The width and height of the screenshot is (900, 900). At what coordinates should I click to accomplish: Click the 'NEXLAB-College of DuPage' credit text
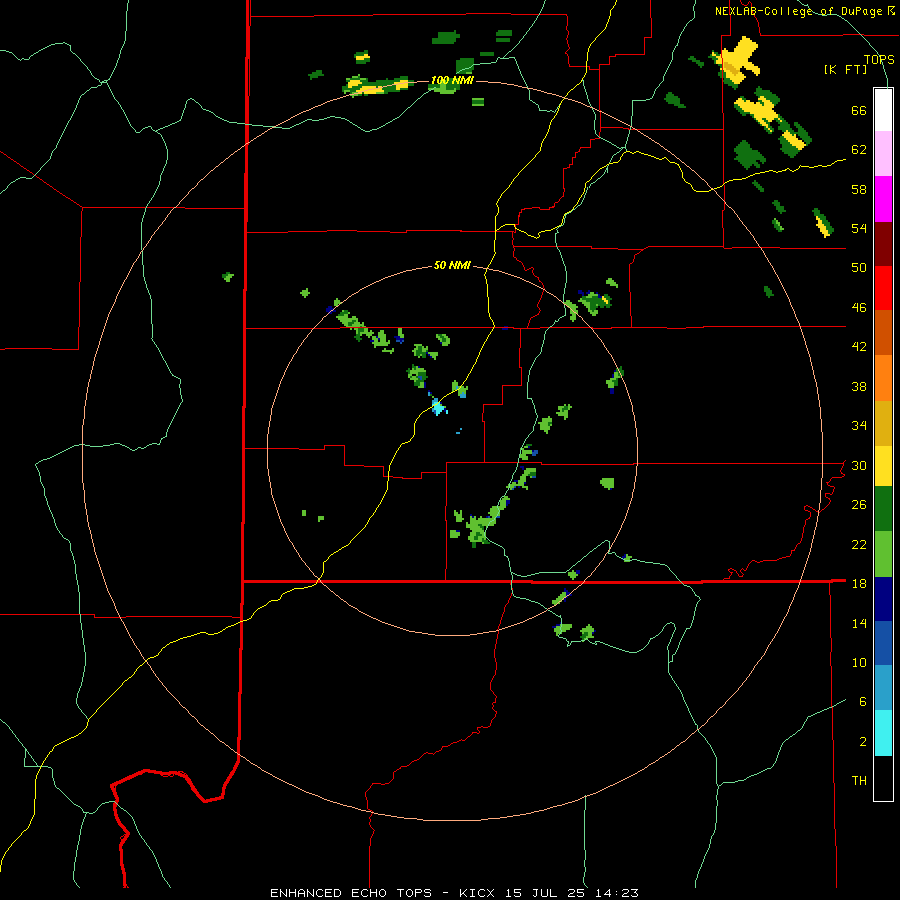click(x=798, y=11)
